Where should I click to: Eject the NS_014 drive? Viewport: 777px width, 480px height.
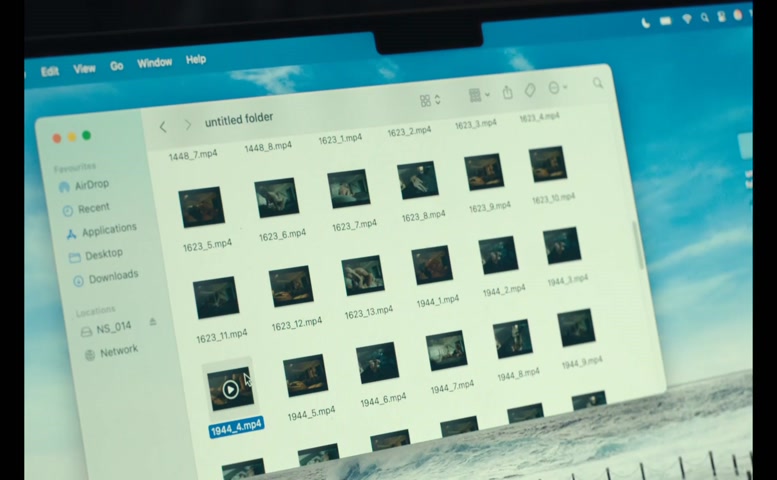coord(152,322)
